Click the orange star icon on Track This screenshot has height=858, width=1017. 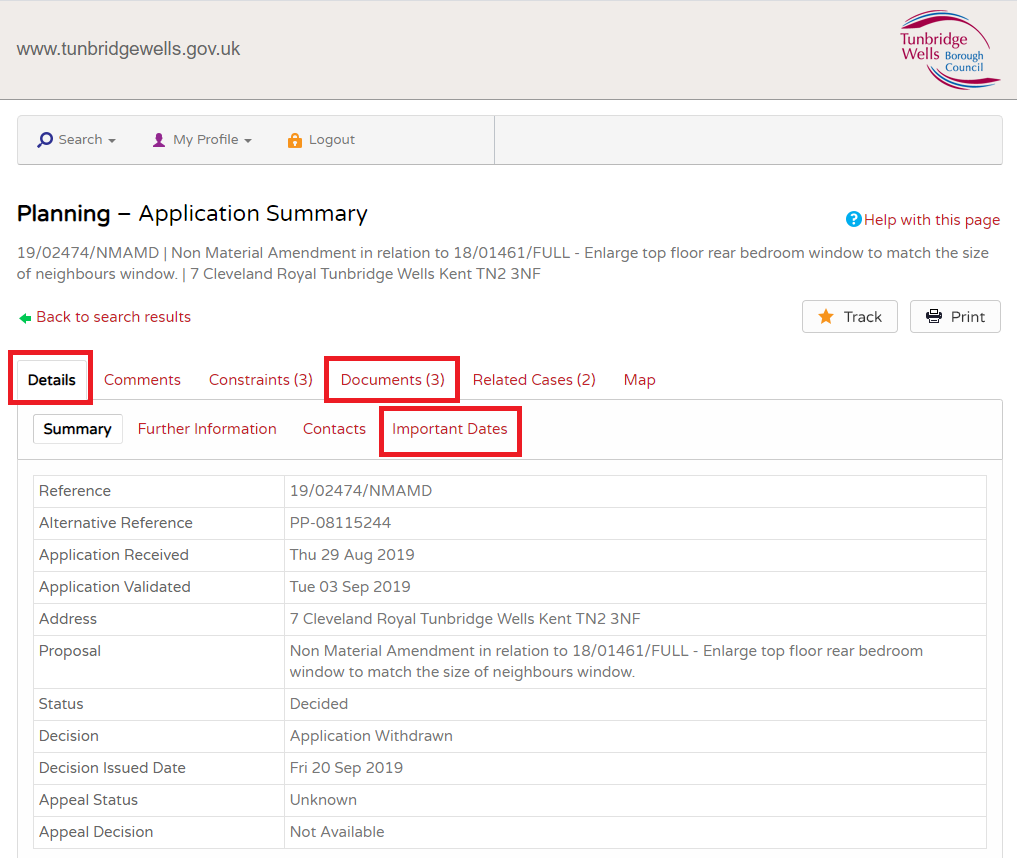coord(826,316)
